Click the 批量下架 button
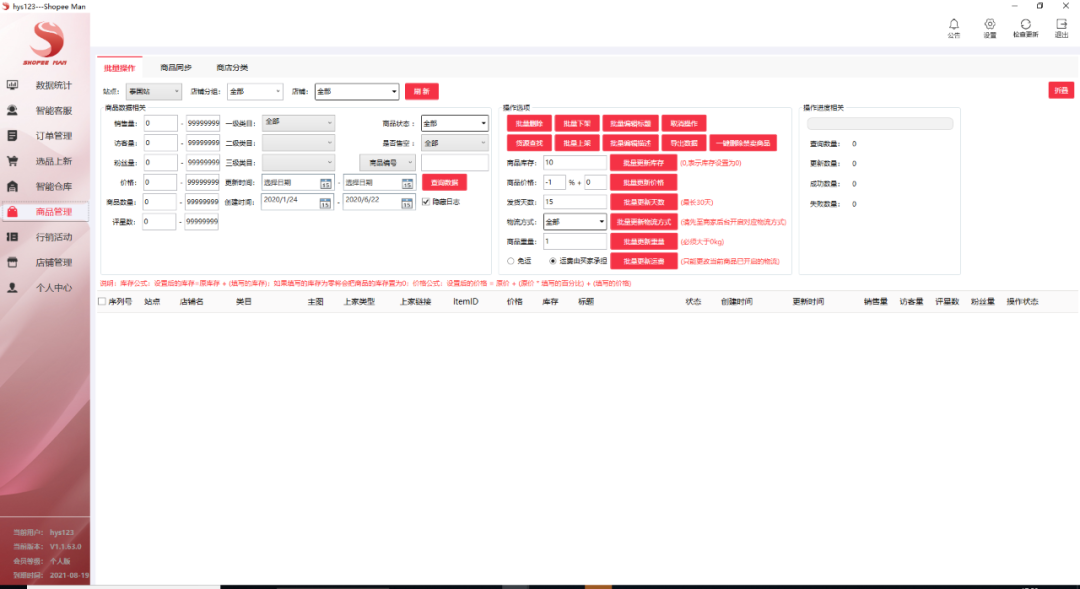This screenshot has width=1080, height=589. (577, 123)
